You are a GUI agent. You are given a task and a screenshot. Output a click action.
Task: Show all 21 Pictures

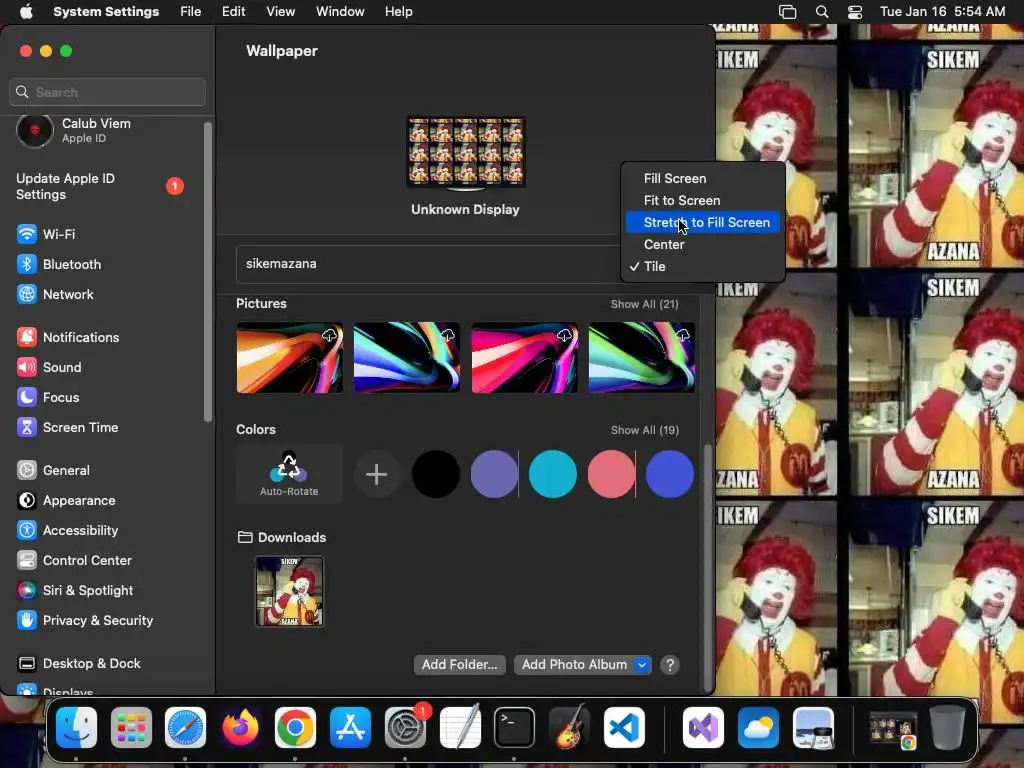[x=645, y=304]
